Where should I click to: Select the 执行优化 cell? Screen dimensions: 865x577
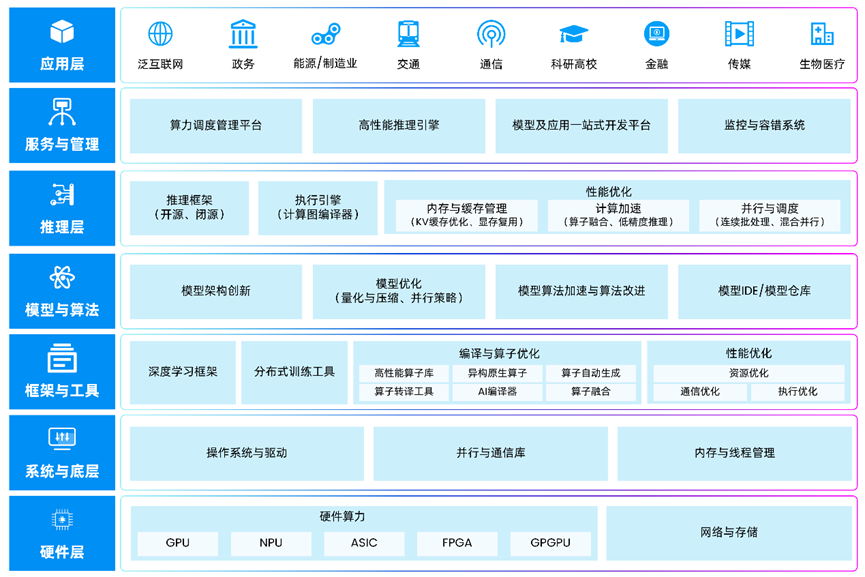pos(798,392)
